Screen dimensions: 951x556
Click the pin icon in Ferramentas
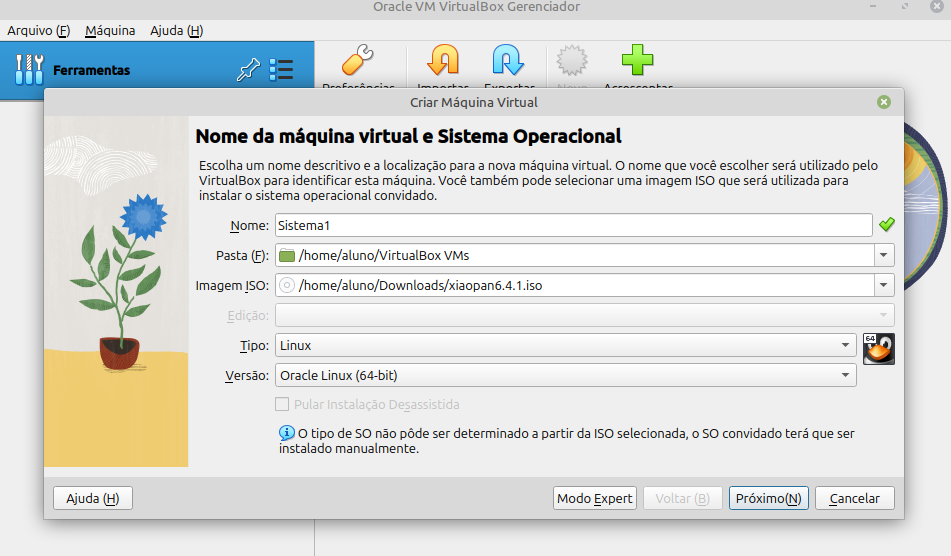(x=247, y=70)
